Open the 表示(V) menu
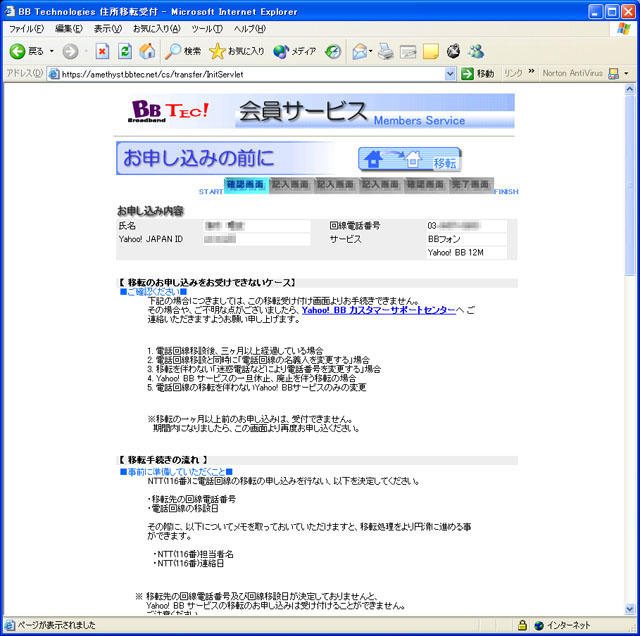The width and height of the screenshot is (640, 636). [108, 29]
